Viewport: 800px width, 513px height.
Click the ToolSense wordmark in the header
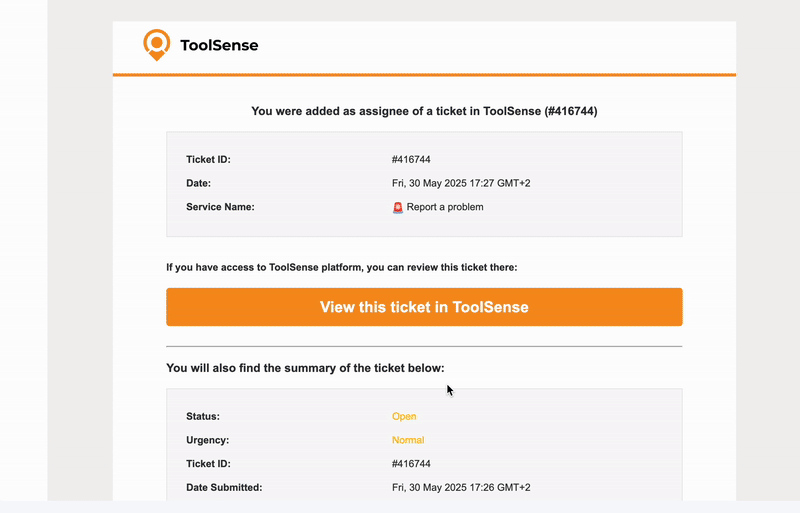[219, 45]
